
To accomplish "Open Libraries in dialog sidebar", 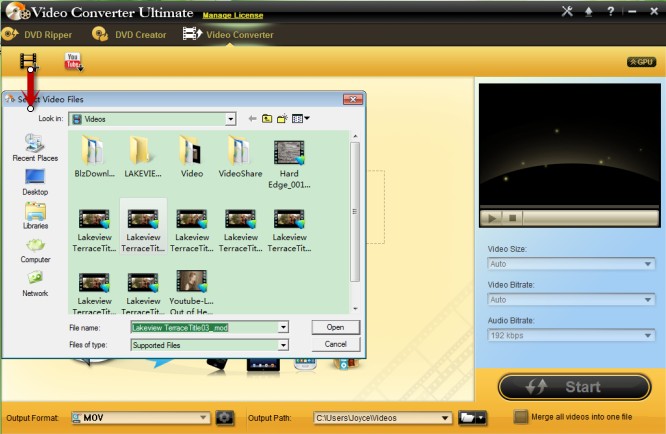I will tap(35, 216).
